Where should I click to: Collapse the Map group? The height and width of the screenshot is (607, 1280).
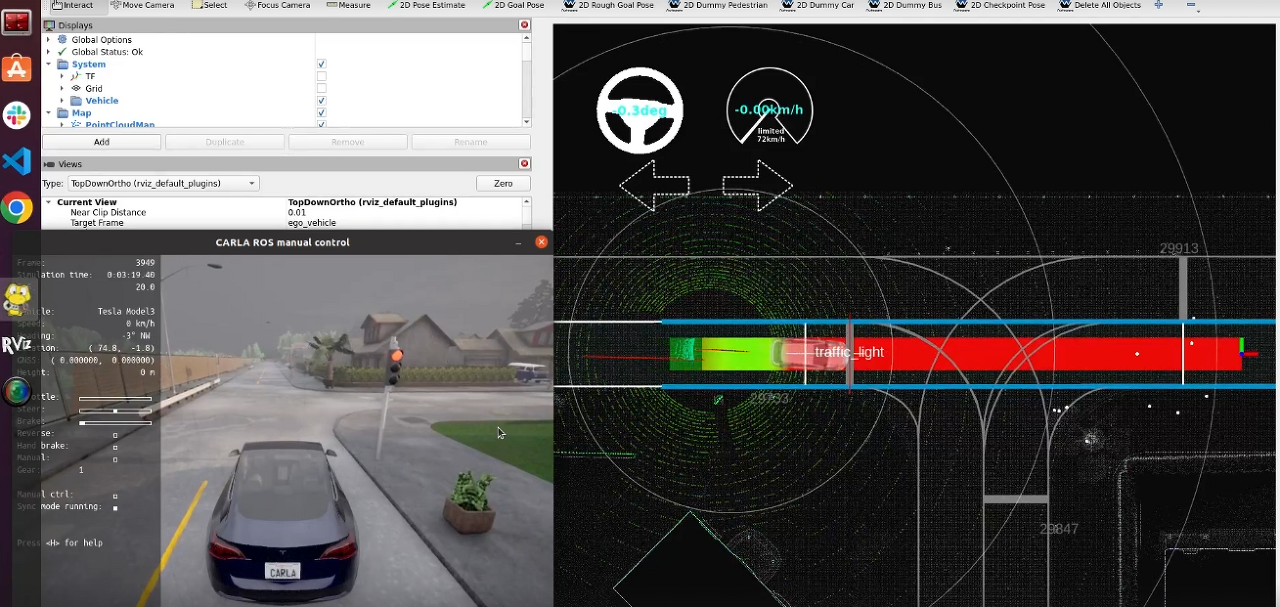pos(48,113)
